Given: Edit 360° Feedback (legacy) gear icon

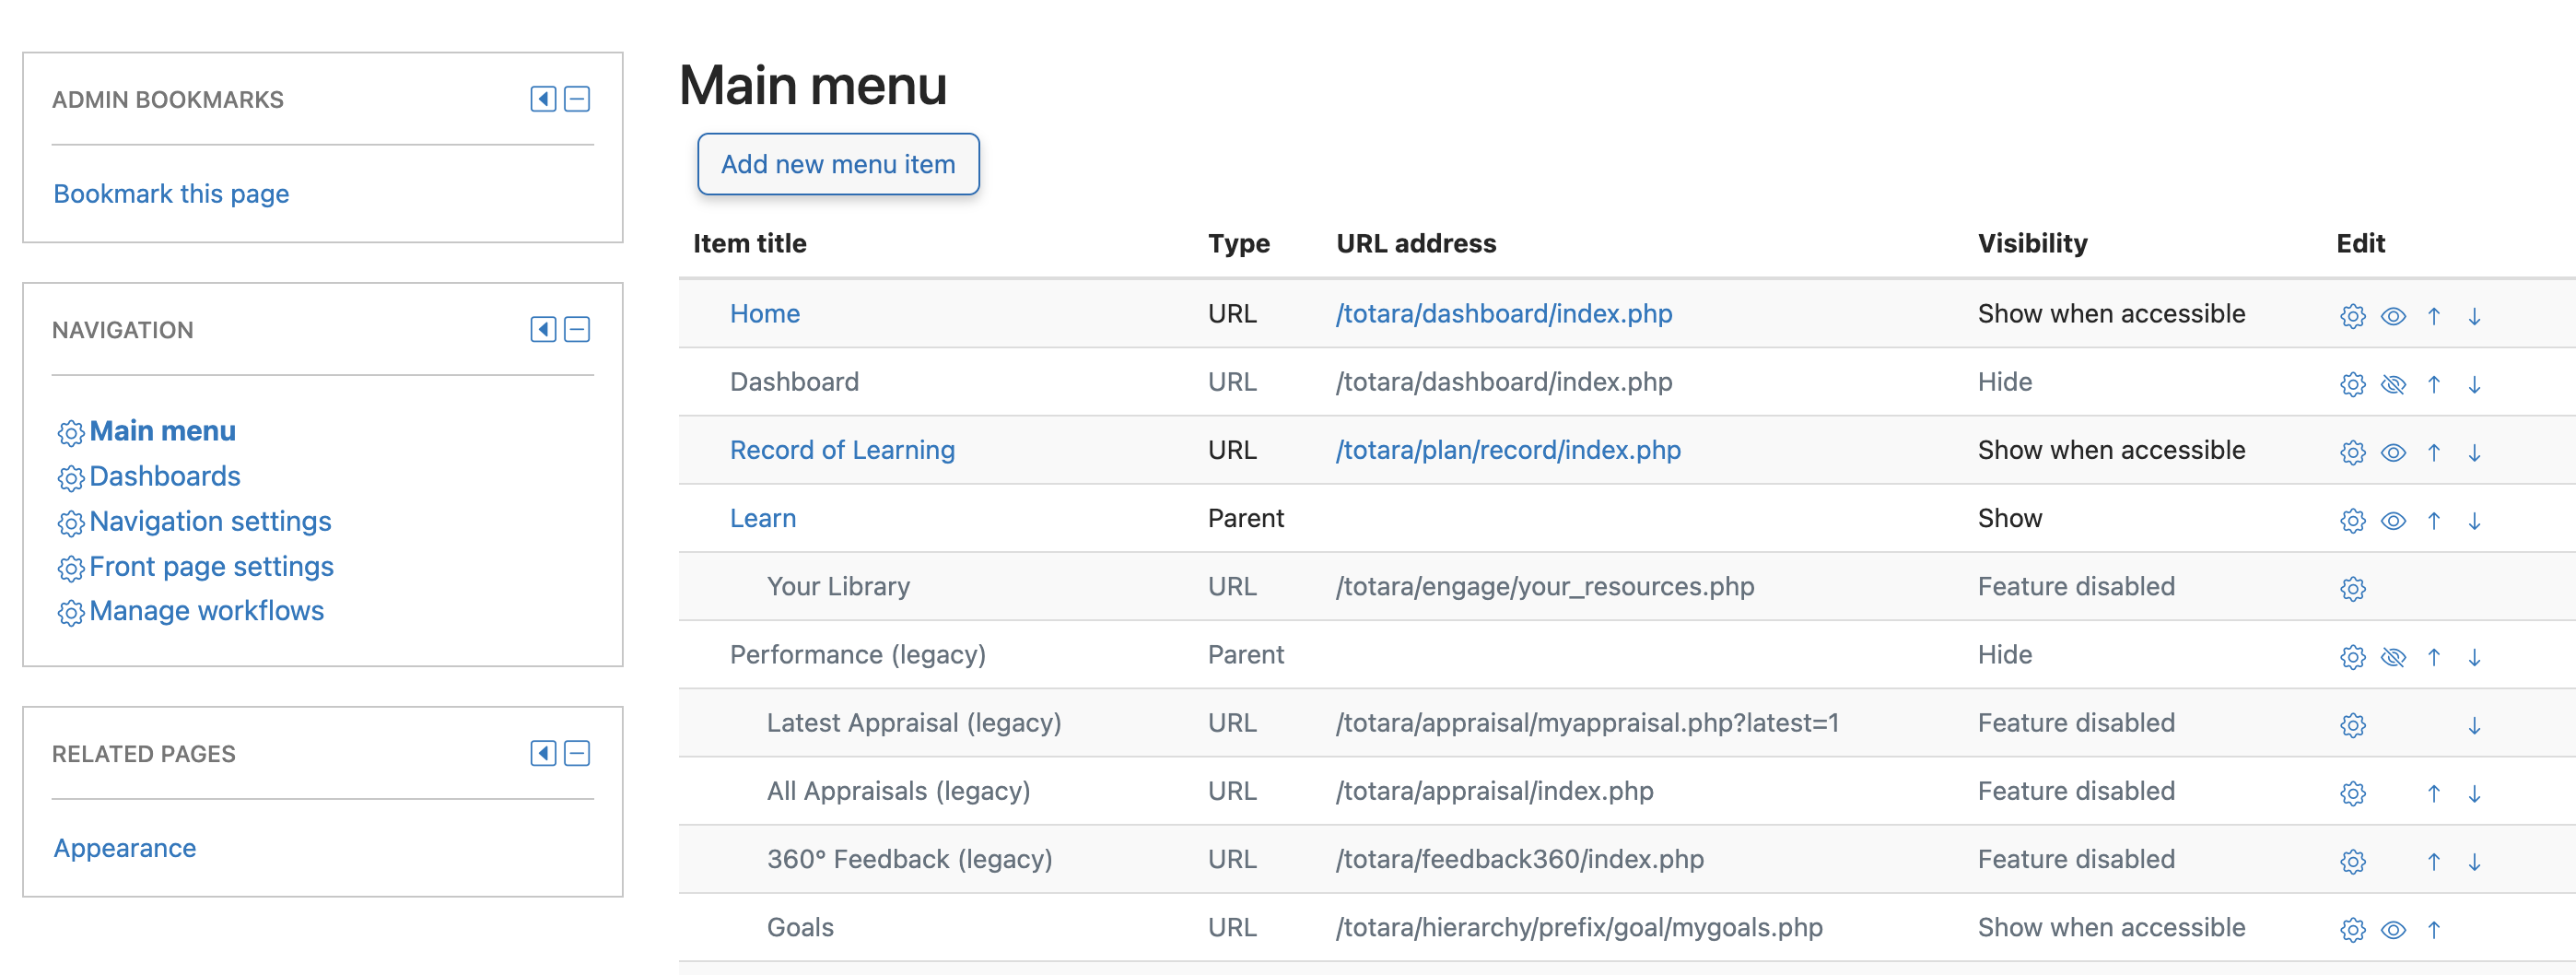Looking at the screenshot, I should coord(2352,861).
